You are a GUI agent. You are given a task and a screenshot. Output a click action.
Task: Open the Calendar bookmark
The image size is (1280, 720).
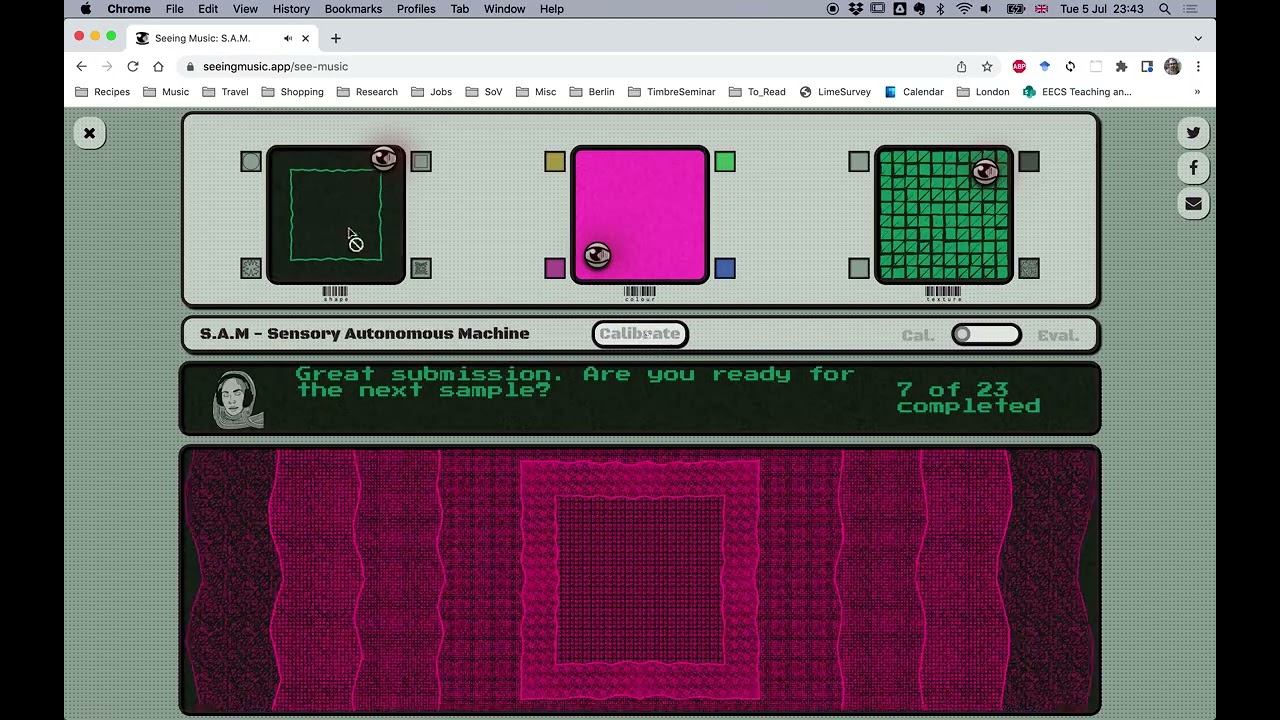(914, 92)
